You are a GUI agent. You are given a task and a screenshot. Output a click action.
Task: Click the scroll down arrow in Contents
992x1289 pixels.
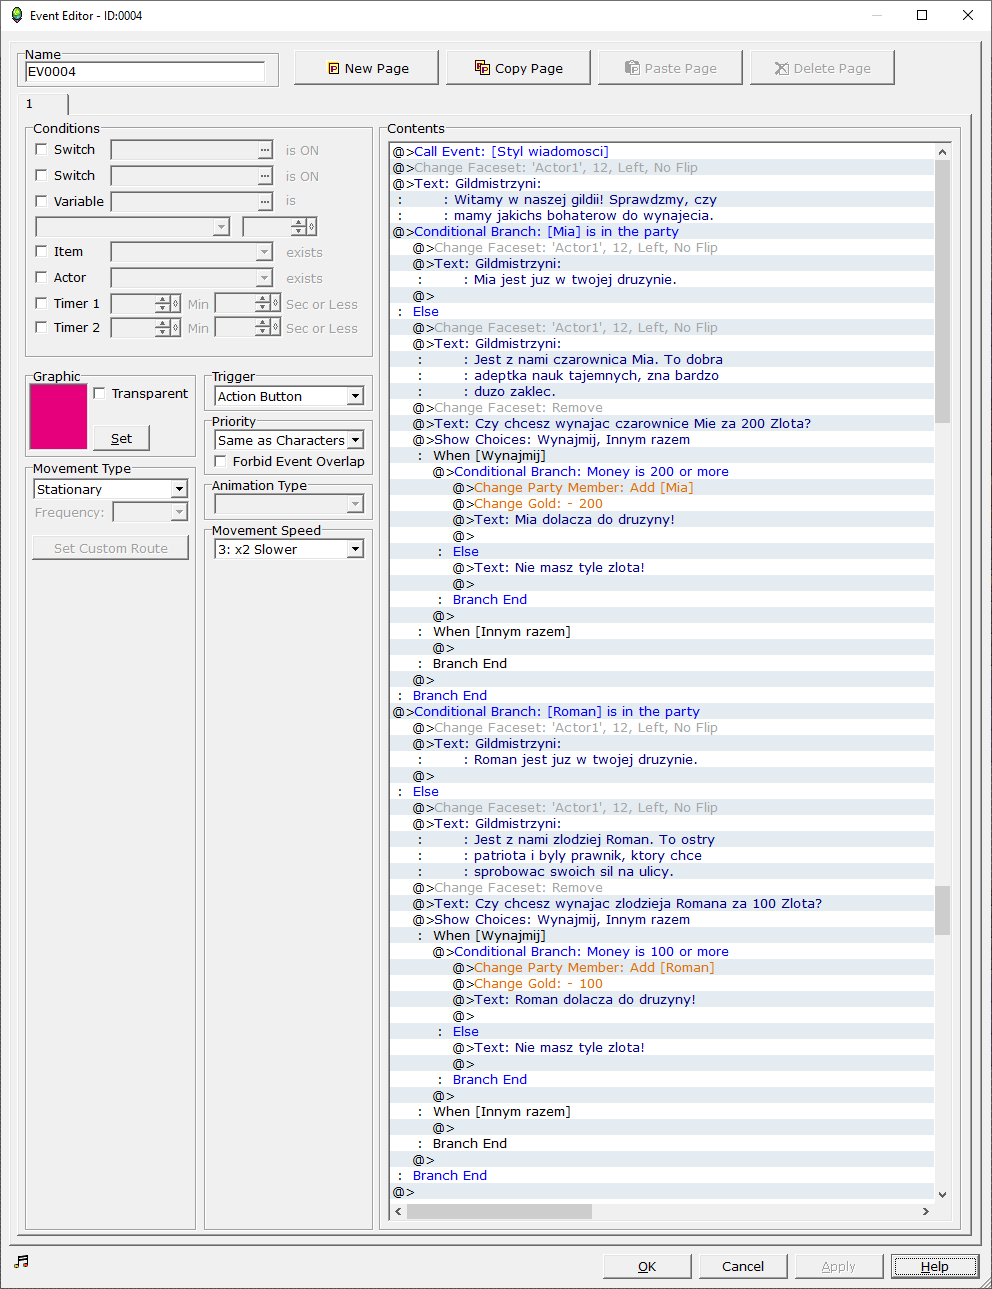(x=942, y=1194)
